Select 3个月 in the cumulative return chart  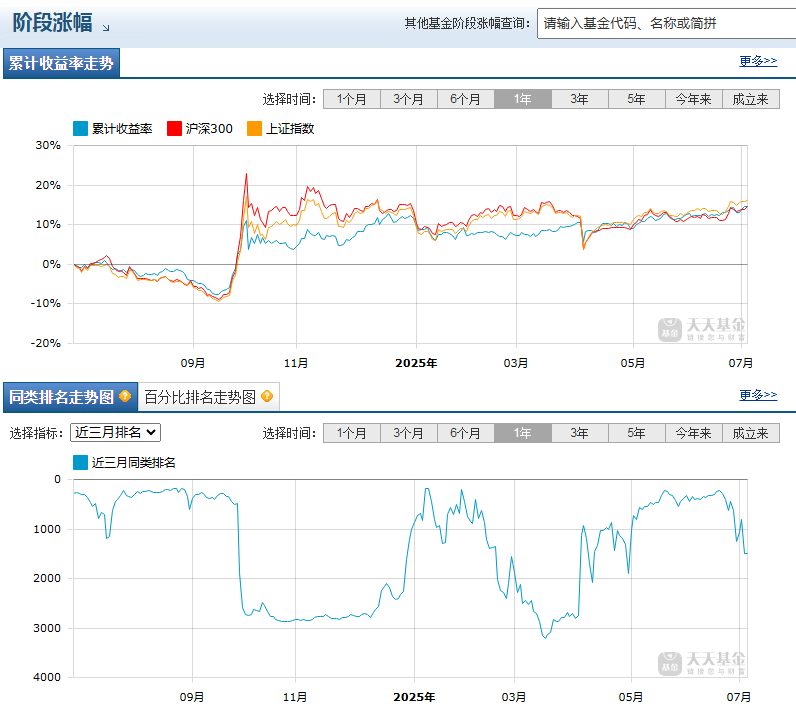(x=409, y=99)
